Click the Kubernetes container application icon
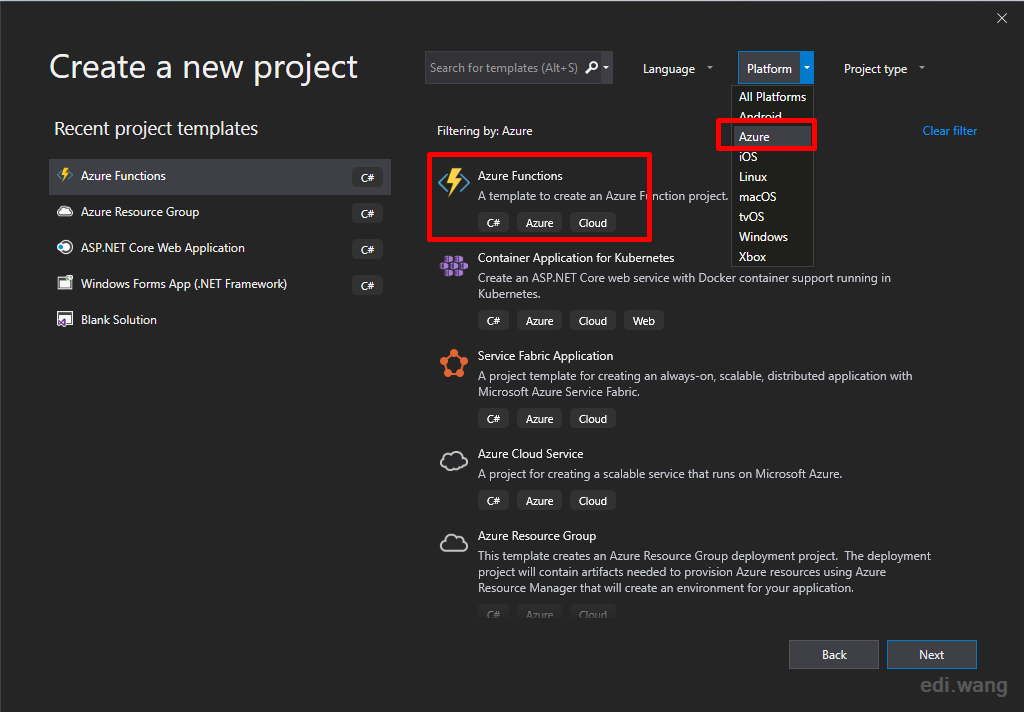Viewport: 1024px width, 712px height. pos(454,265)
